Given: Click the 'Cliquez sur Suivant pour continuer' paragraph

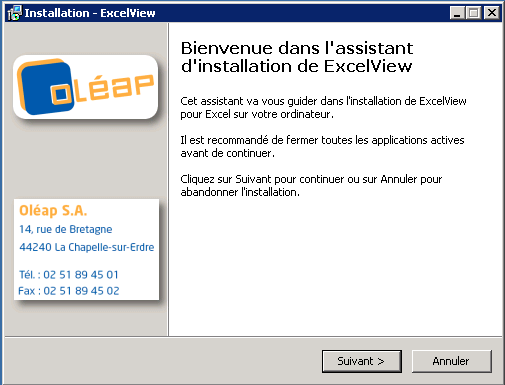Looking at the screenshot, I should click(x=311, y=185).
